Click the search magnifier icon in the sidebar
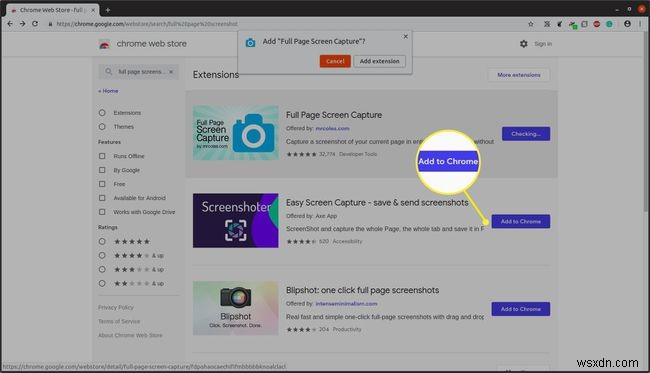The height and width of the screenshot is (373, 650). tap(109, 72)
